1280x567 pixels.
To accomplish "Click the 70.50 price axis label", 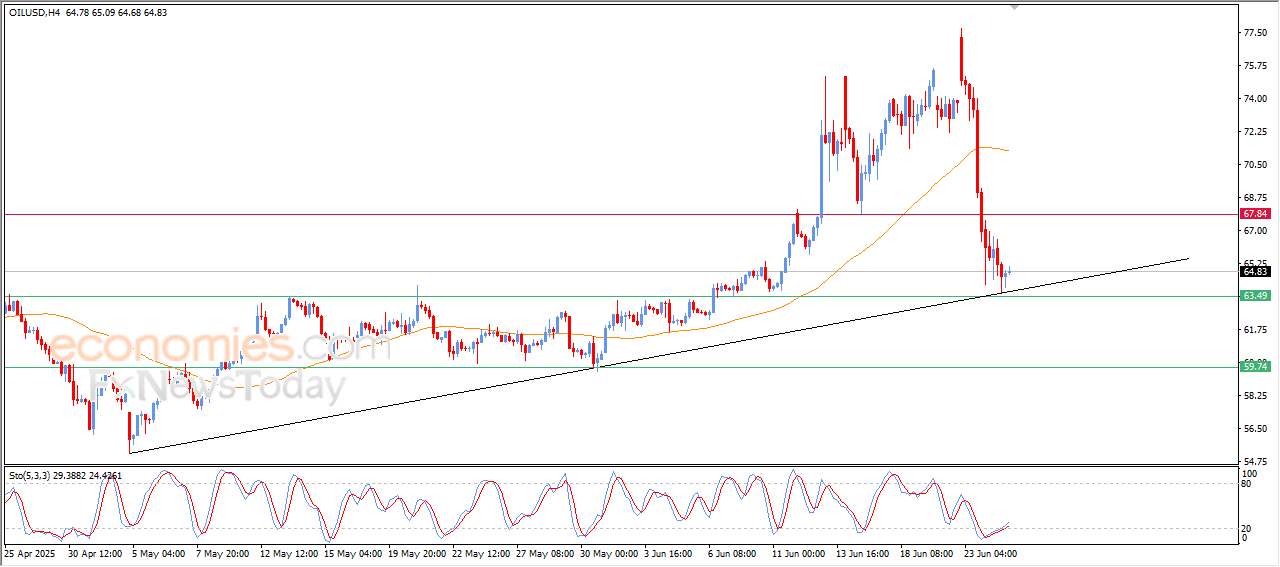I will (1256, 165).
